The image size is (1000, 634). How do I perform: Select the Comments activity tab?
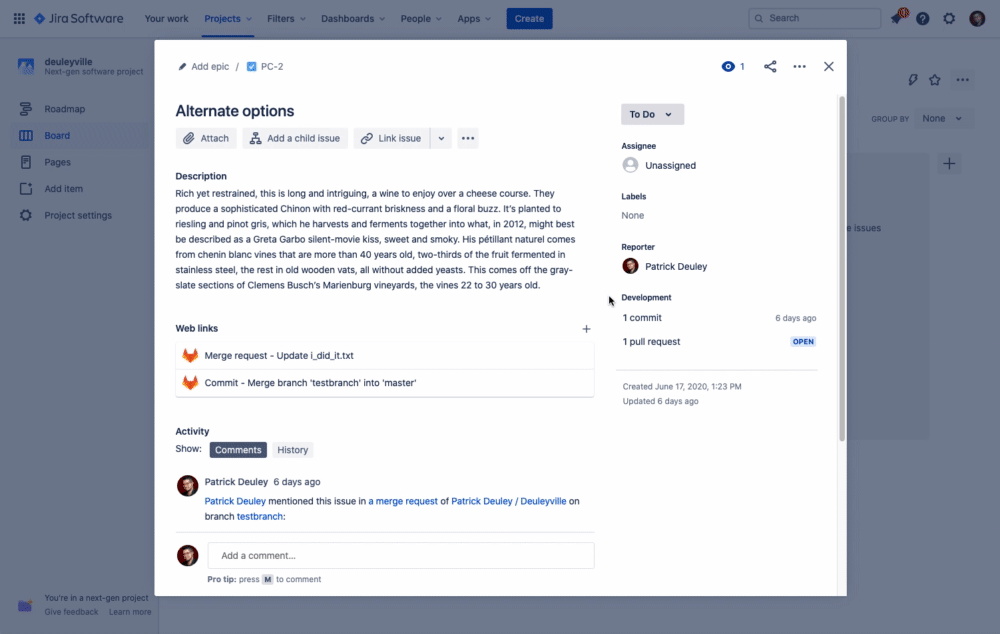point(238,450)
